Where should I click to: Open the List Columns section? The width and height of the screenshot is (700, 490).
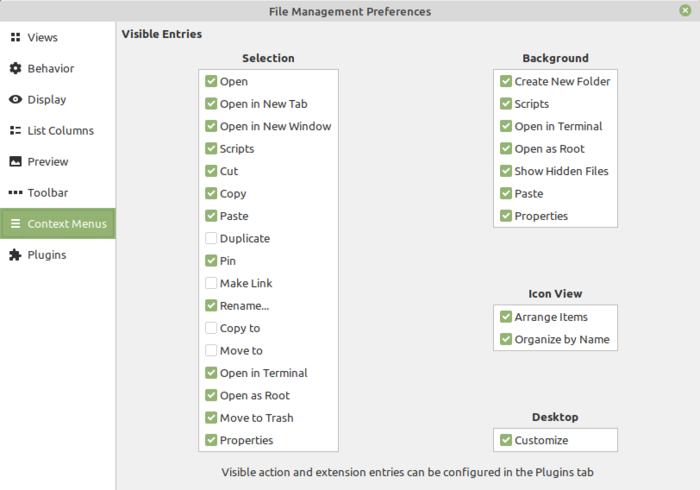click(x=60, y=131)
